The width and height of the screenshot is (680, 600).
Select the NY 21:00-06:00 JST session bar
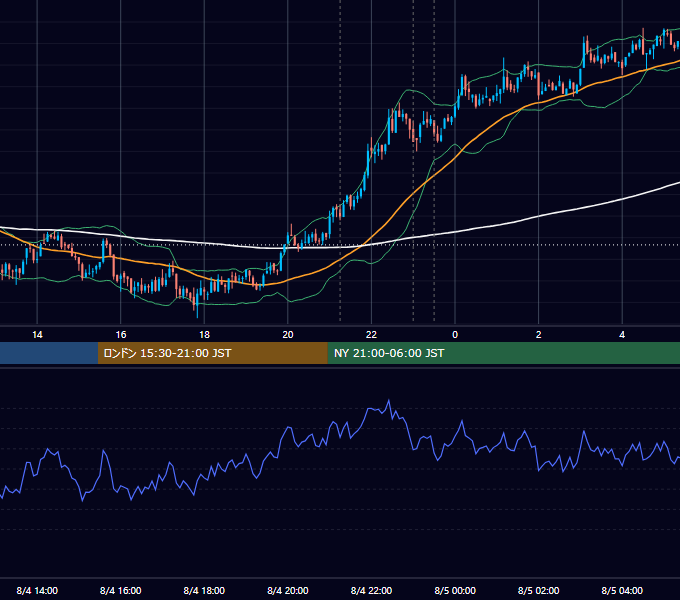pos(503,353)
